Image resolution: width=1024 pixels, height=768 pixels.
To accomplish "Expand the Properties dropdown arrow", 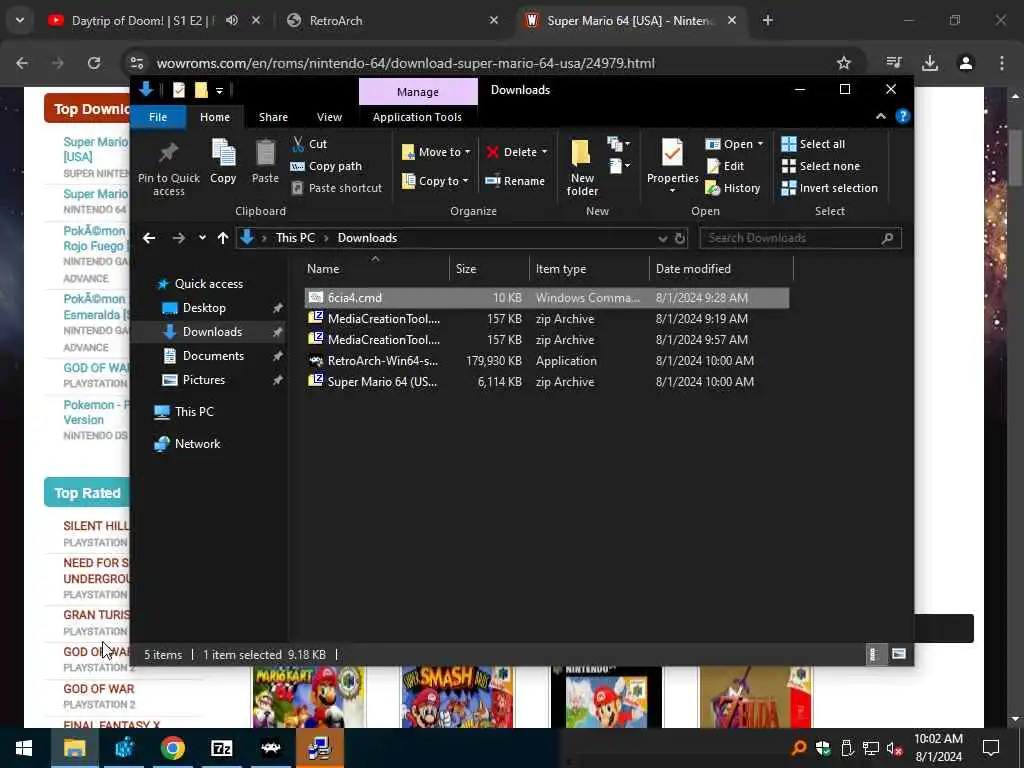I will pyautogui.click(x=672, y=191).
